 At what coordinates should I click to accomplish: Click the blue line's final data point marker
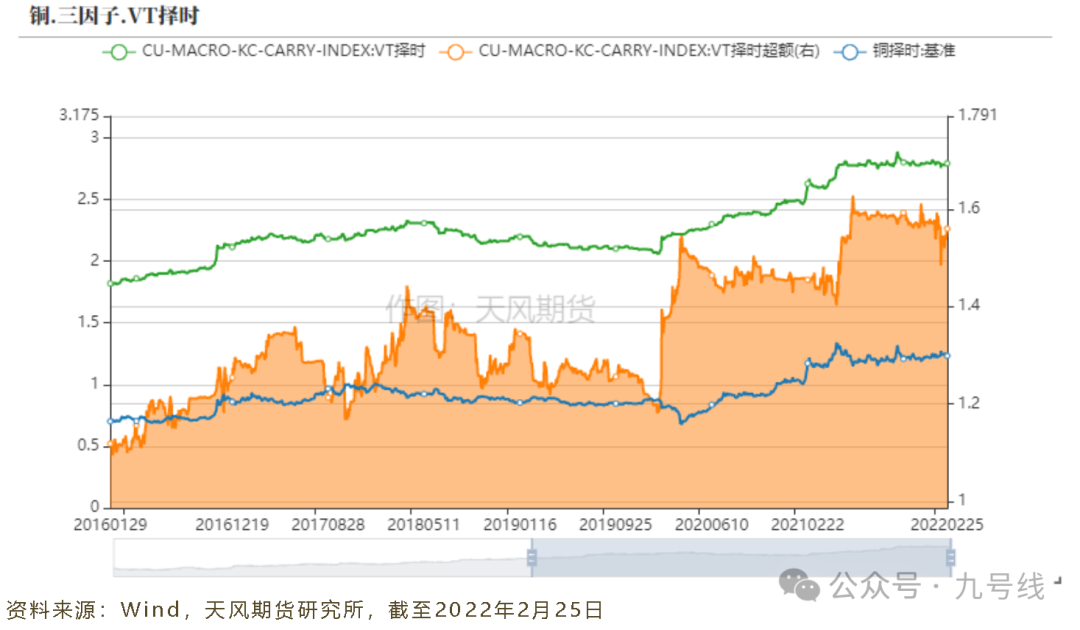[946, 355]
